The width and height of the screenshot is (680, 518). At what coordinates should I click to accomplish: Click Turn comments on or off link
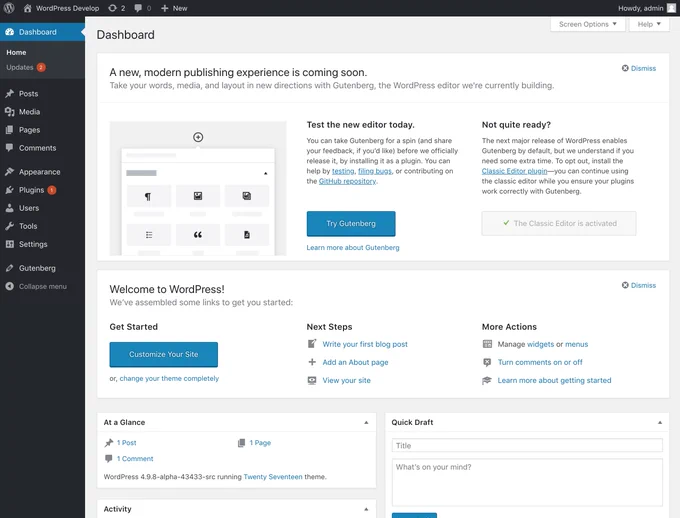540,362
